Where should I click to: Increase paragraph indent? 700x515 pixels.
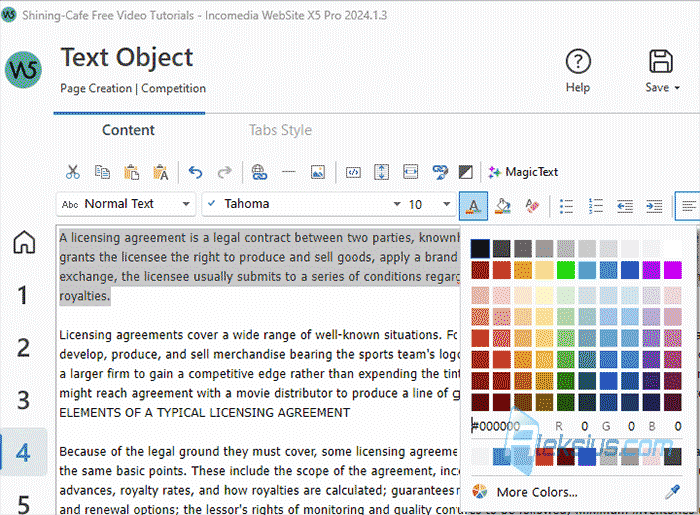coord(654,206)
